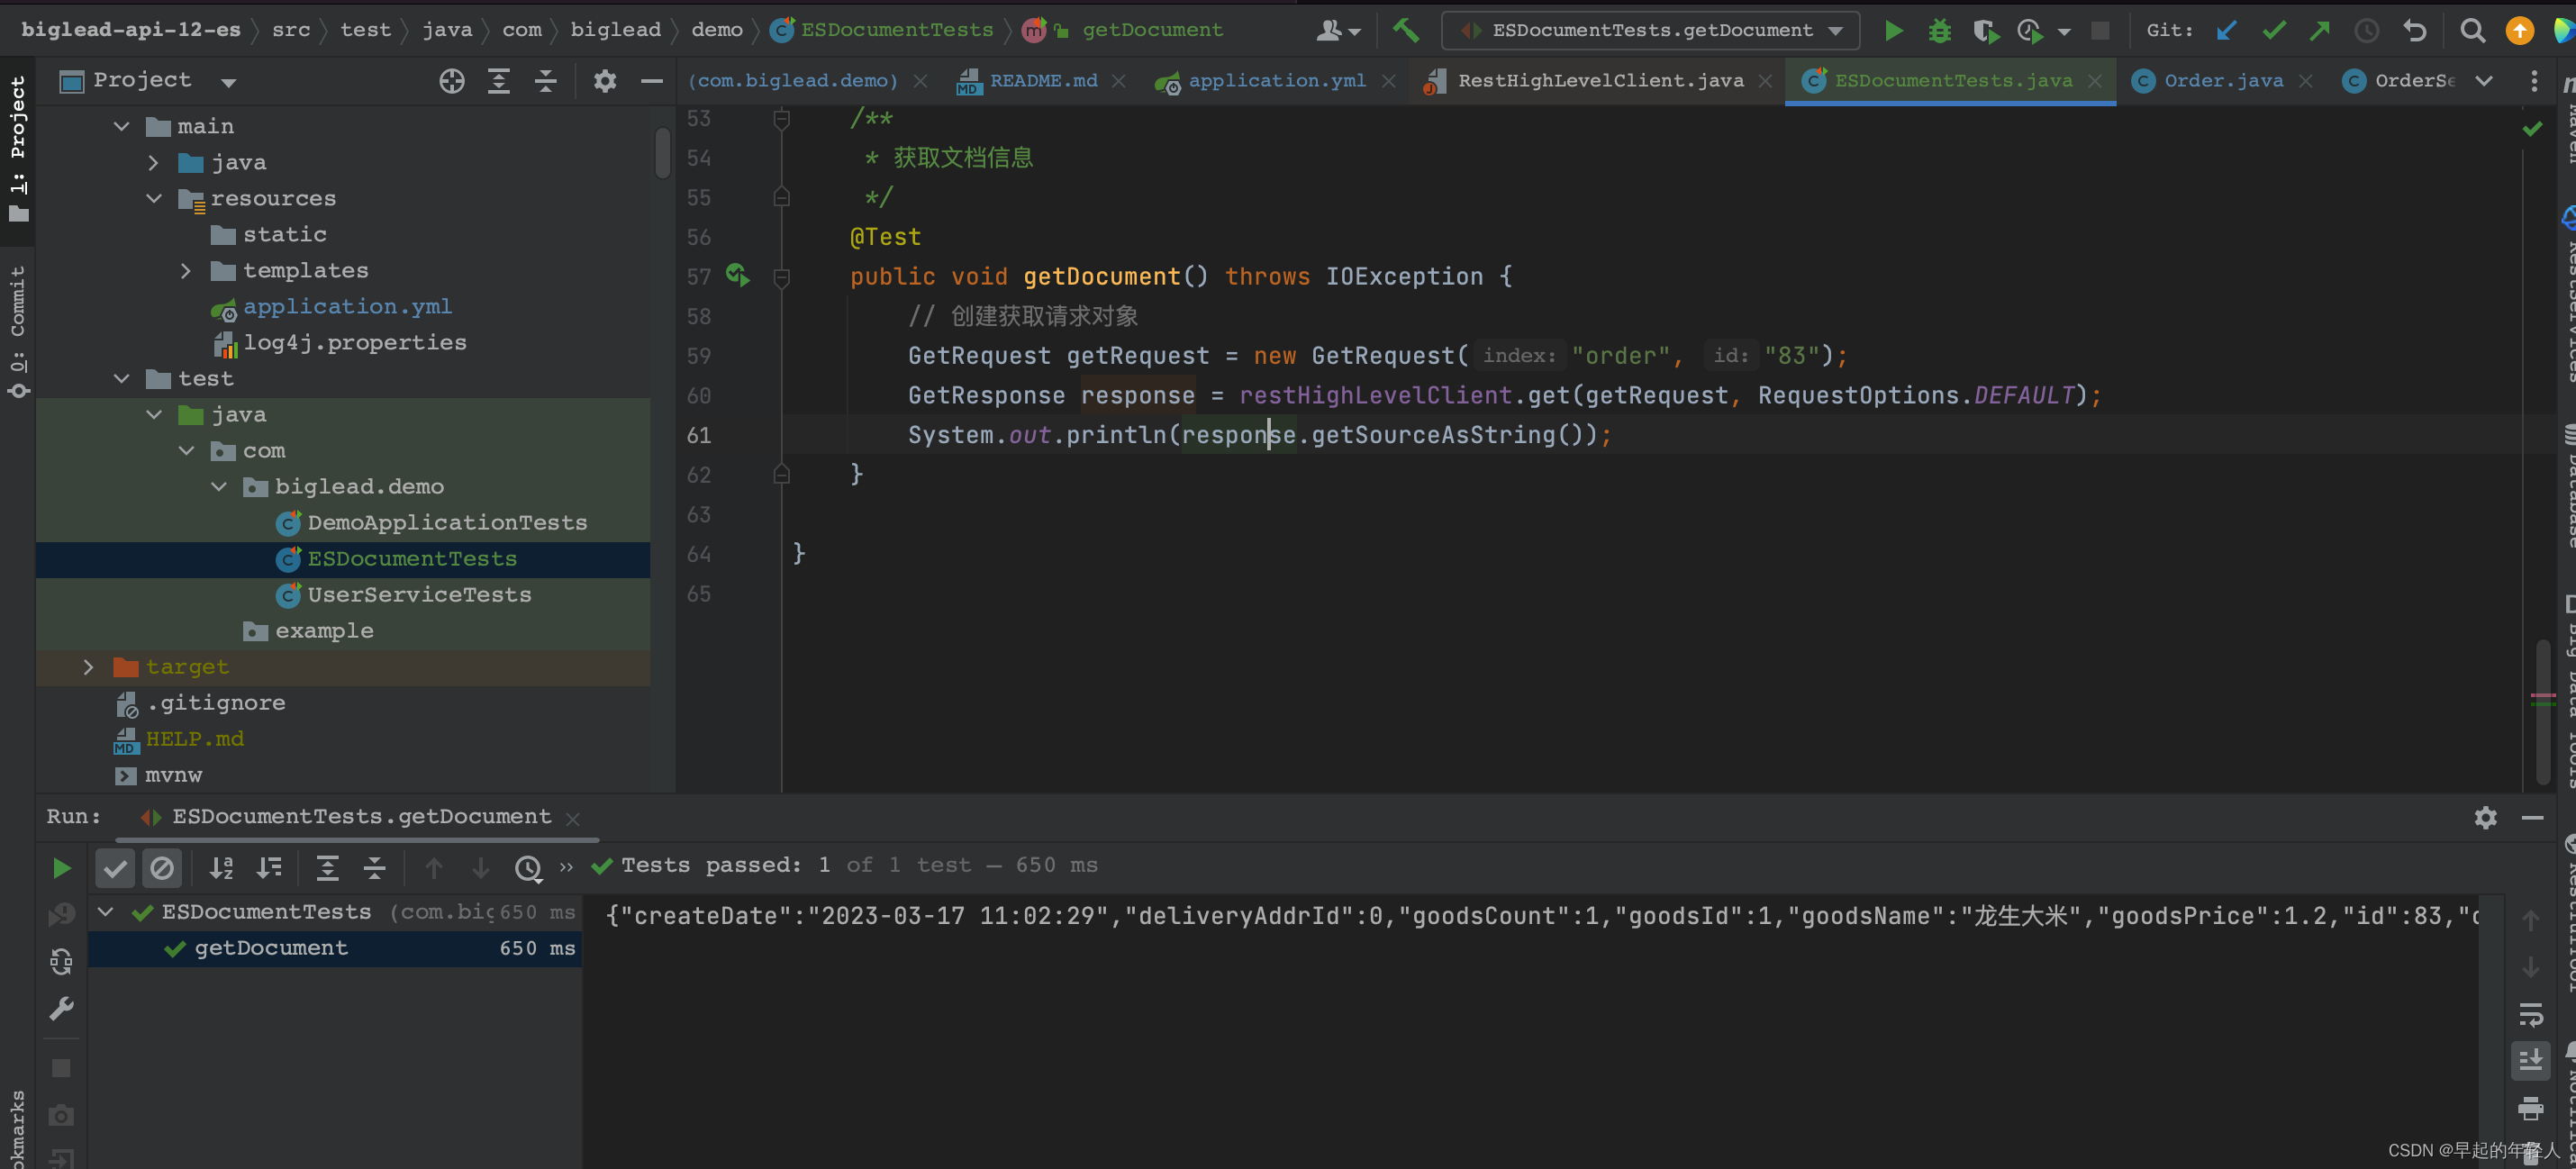Hide the Project tool window
Viewport: 2576px width, 1169px height.
pos(651,81)
